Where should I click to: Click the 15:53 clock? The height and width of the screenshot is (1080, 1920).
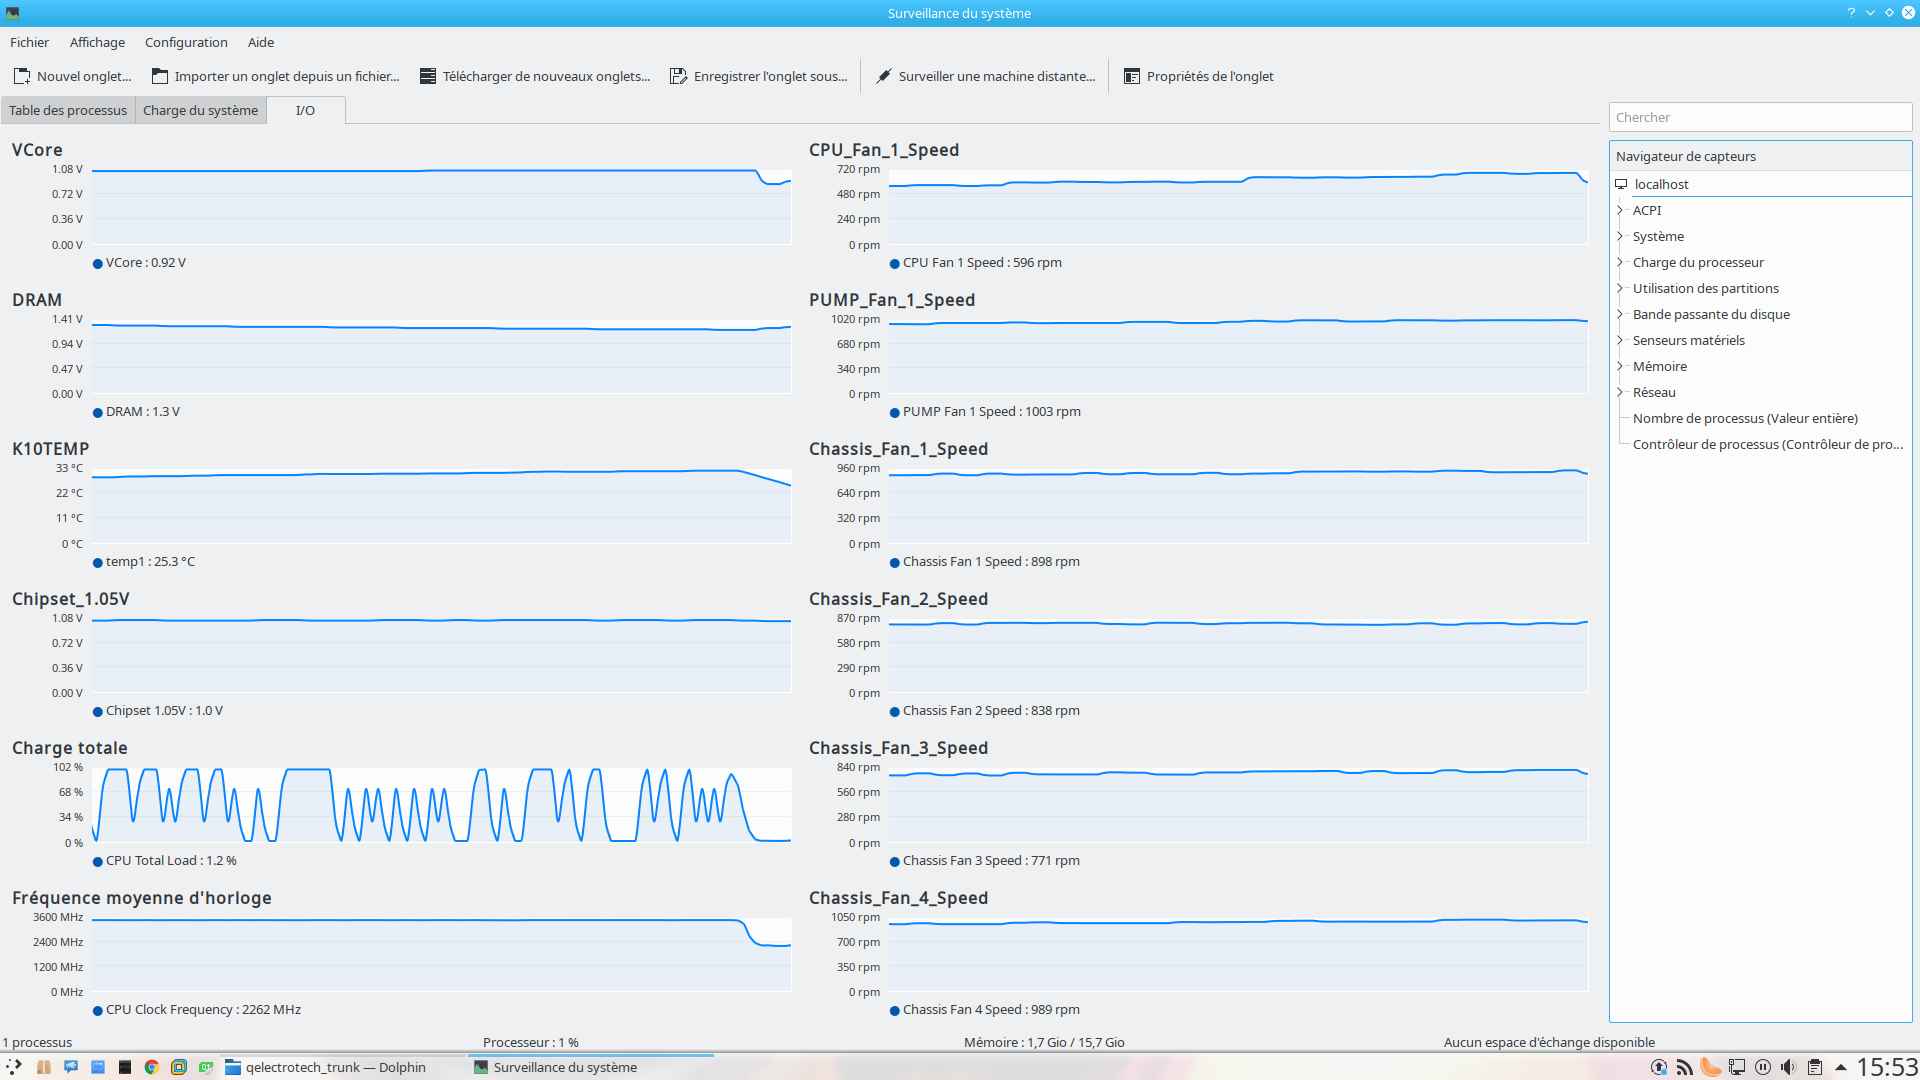pos(1887,1067)
